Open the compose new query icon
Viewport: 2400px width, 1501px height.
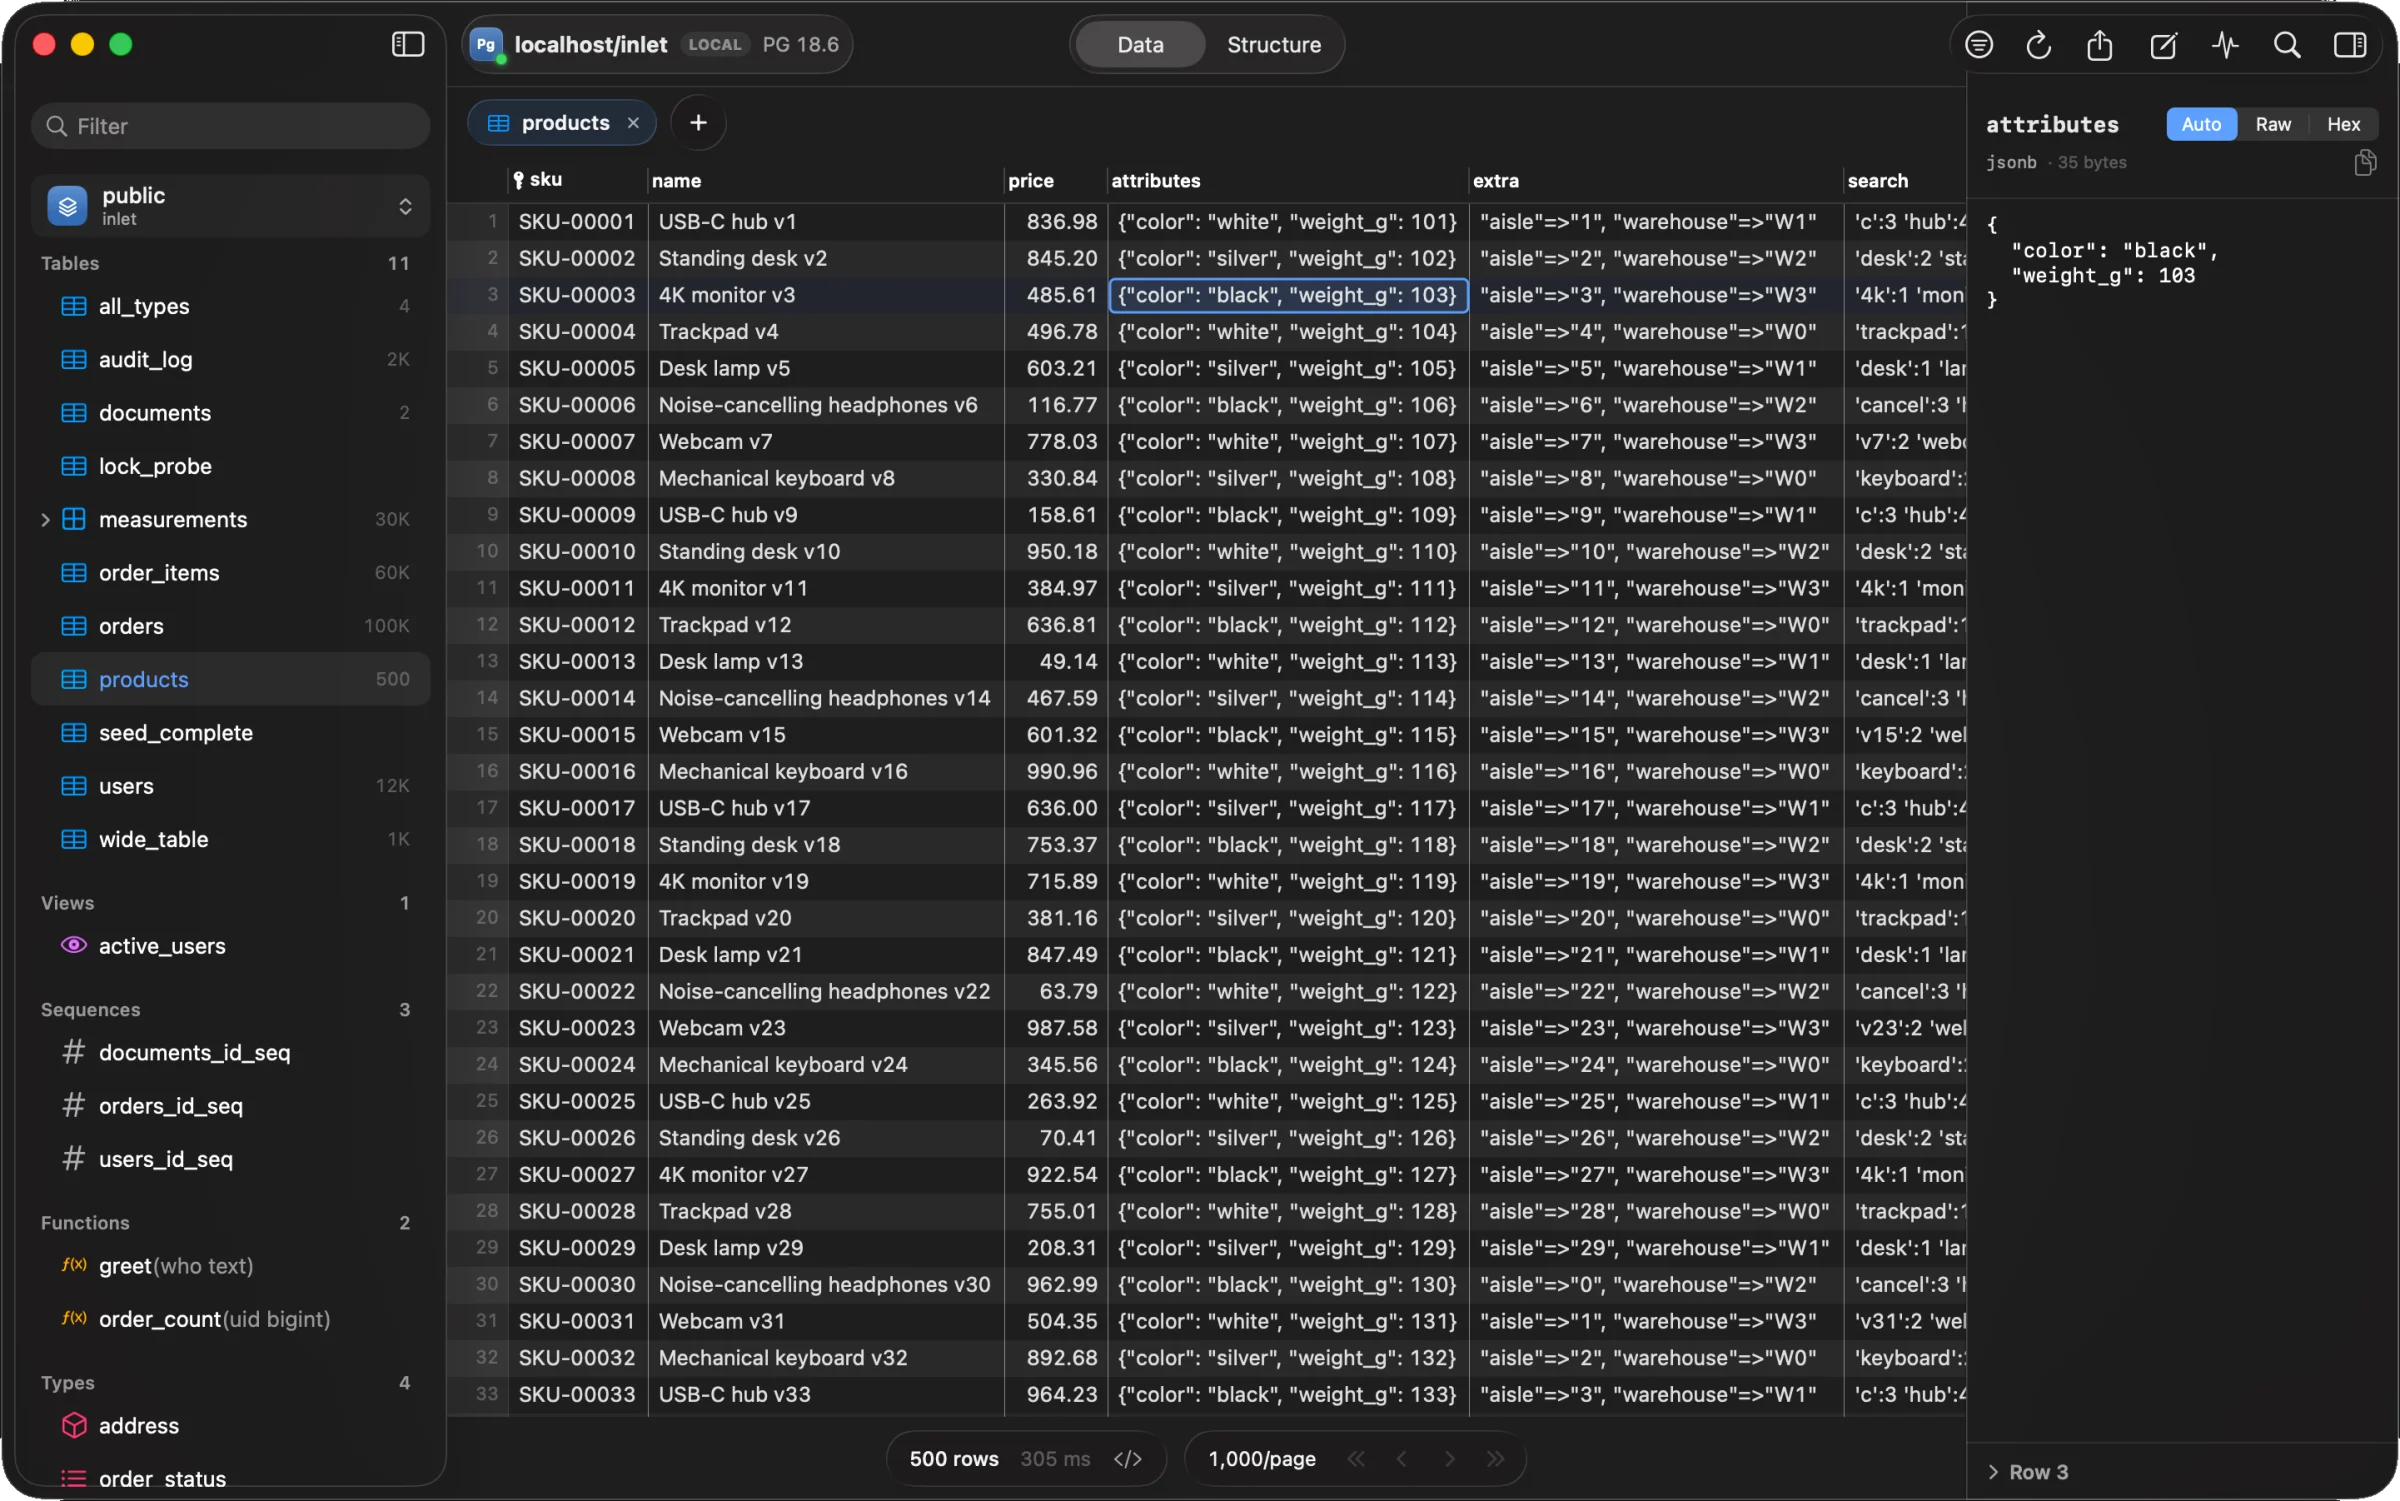pos(2162,45)
